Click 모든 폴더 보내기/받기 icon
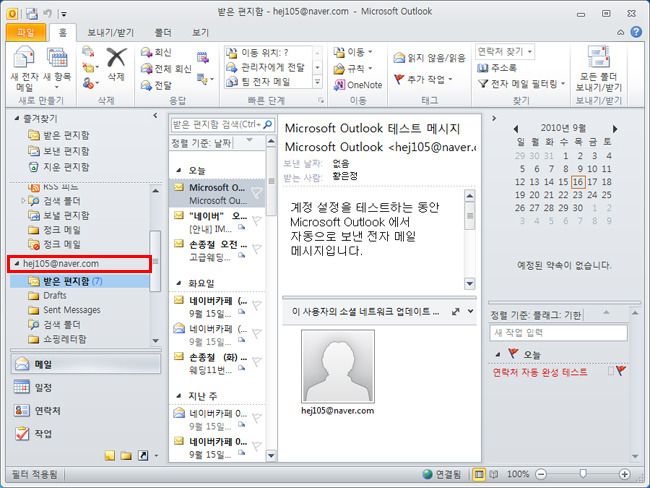 point(599,69)
